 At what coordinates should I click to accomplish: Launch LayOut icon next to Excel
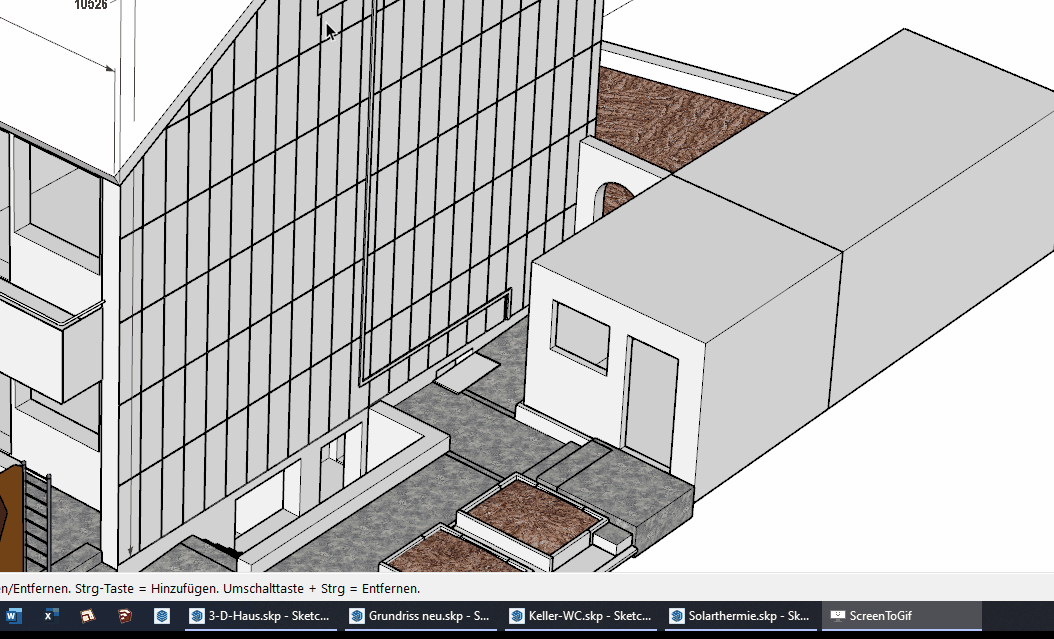[88, 616]
